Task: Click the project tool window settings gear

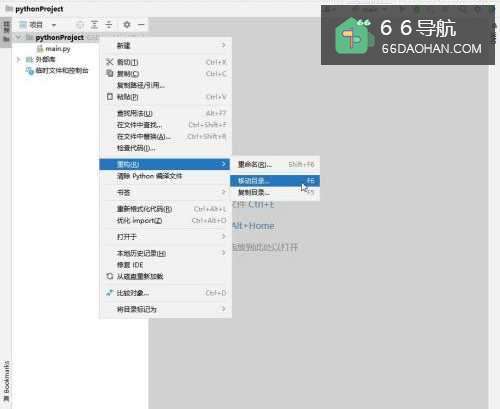Action: click(x=127, y=25)
